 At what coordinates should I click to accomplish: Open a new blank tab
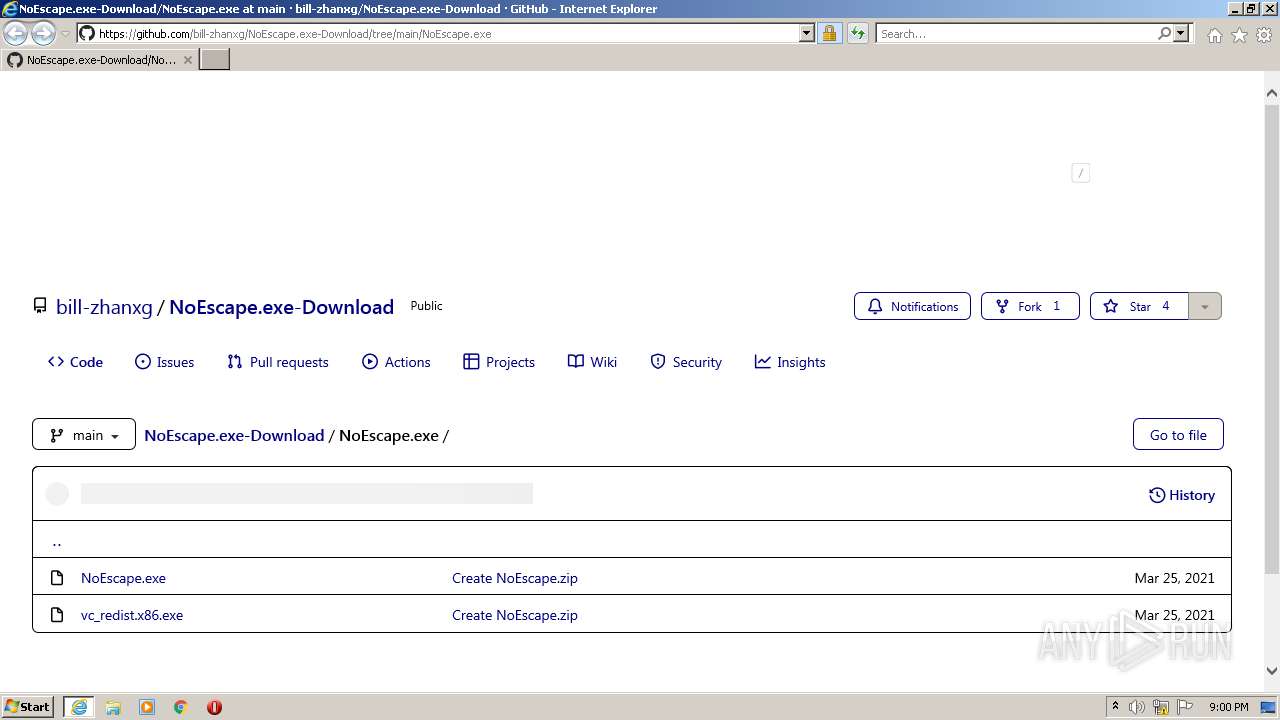tap(215, 59)
